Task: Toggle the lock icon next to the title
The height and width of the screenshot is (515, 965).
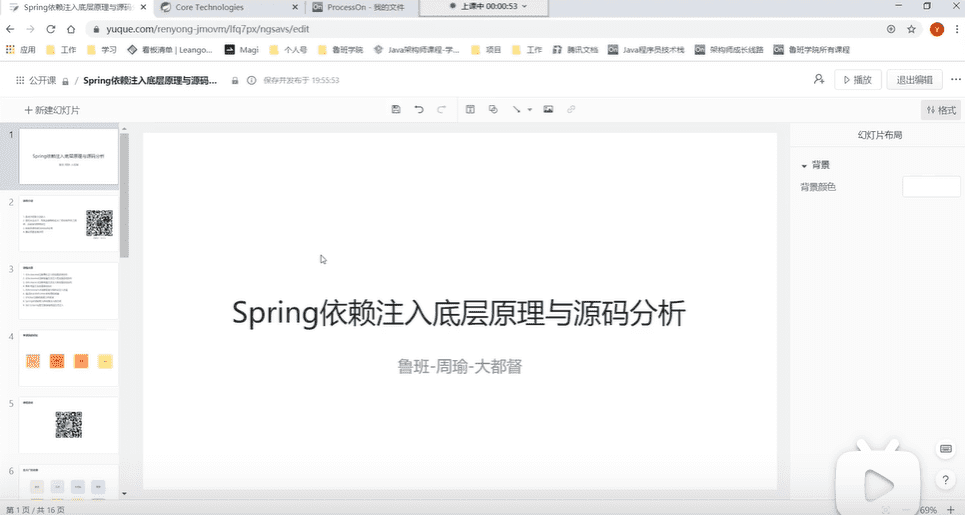Action: pos(235,81)
